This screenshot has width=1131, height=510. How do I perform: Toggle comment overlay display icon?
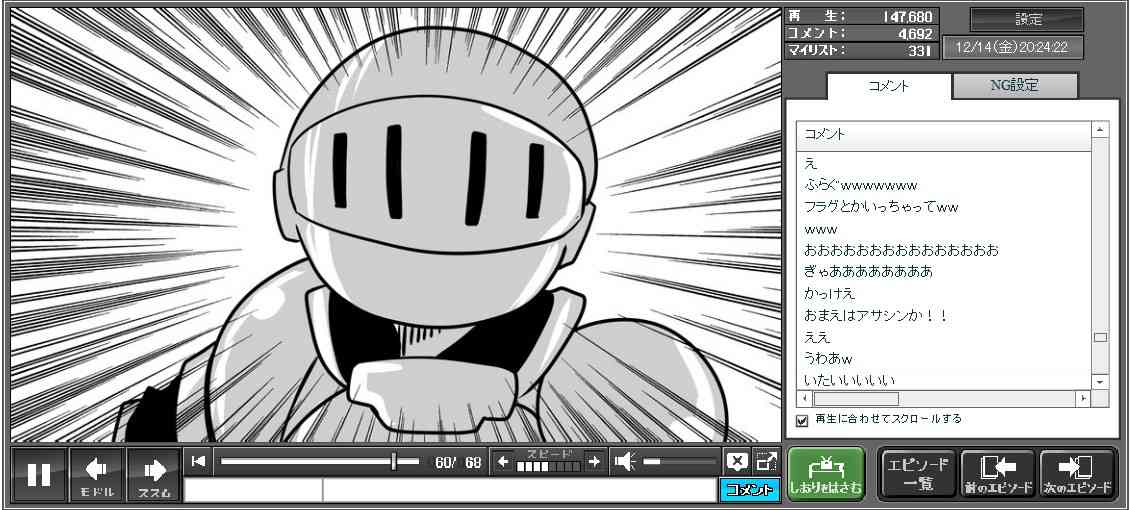[x=737, y=461]
